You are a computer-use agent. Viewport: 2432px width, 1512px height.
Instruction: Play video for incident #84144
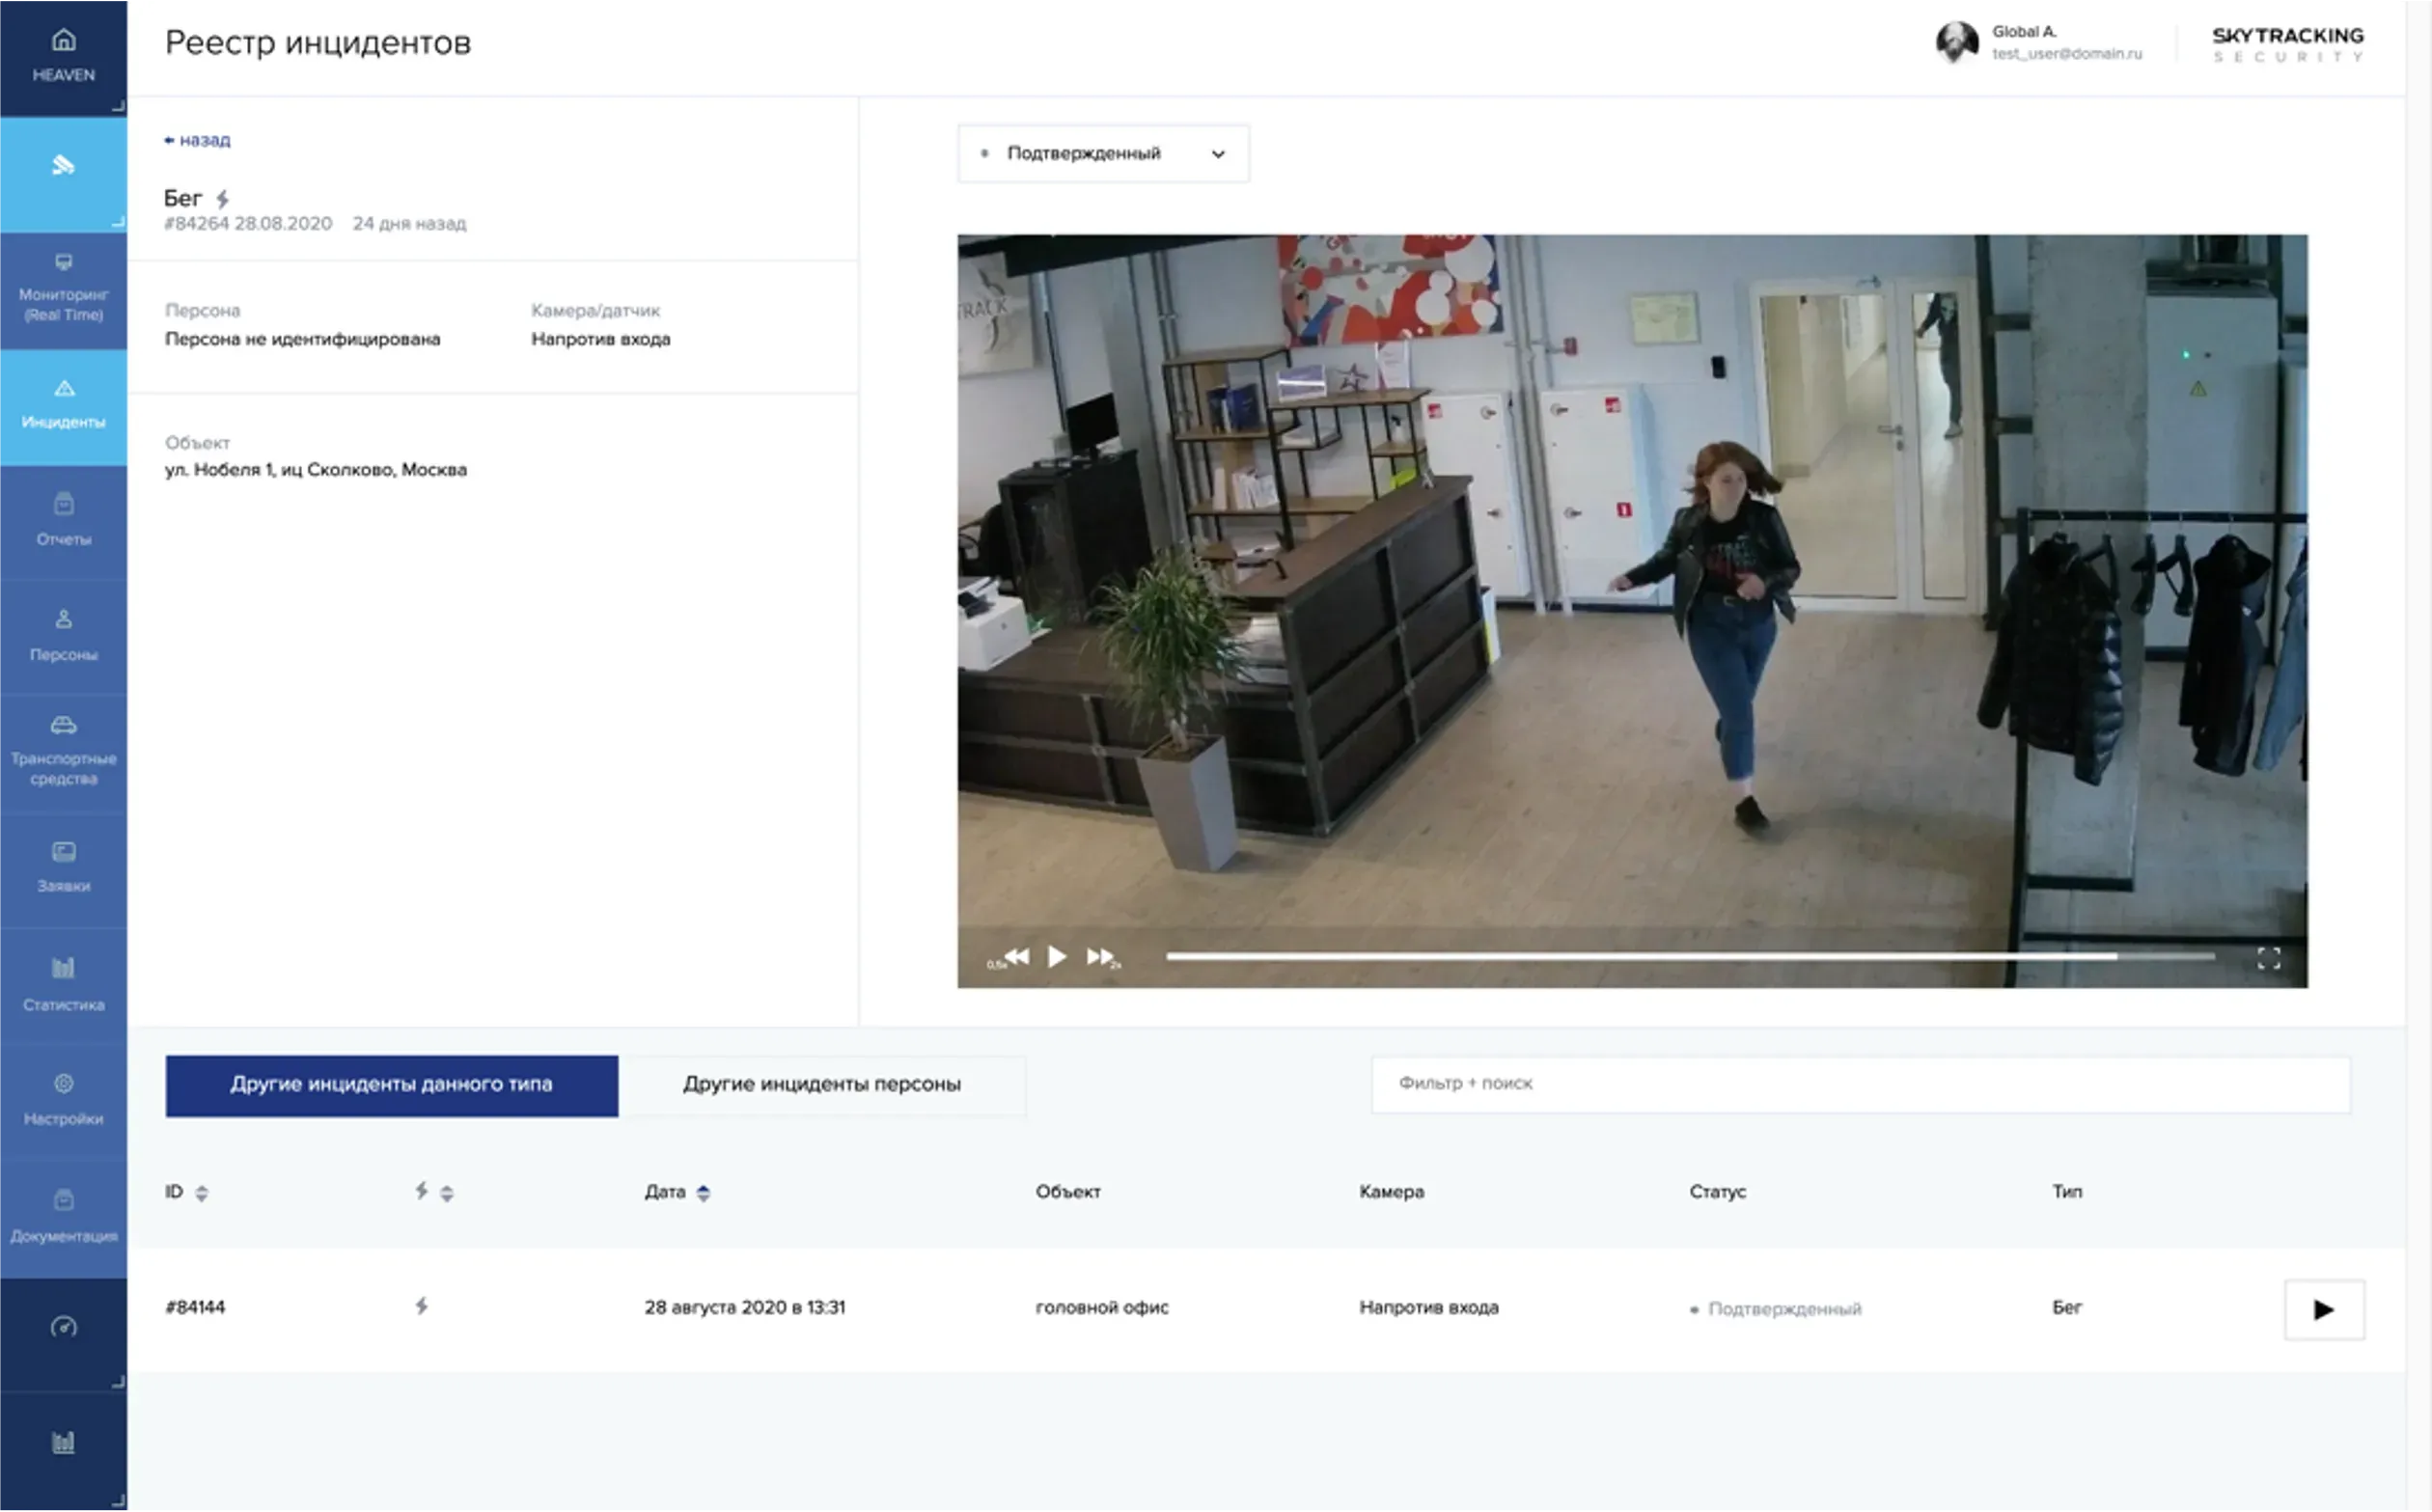(2324, 1310)
